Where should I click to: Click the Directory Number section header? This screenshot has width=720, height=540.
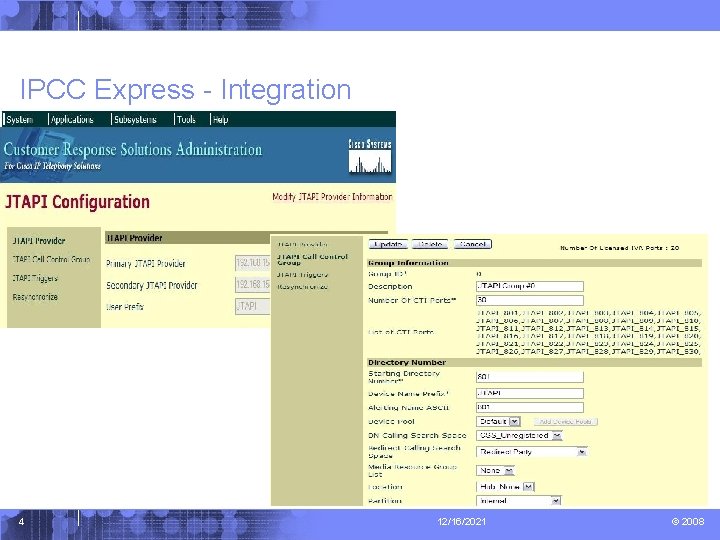[x=534, y=362]
